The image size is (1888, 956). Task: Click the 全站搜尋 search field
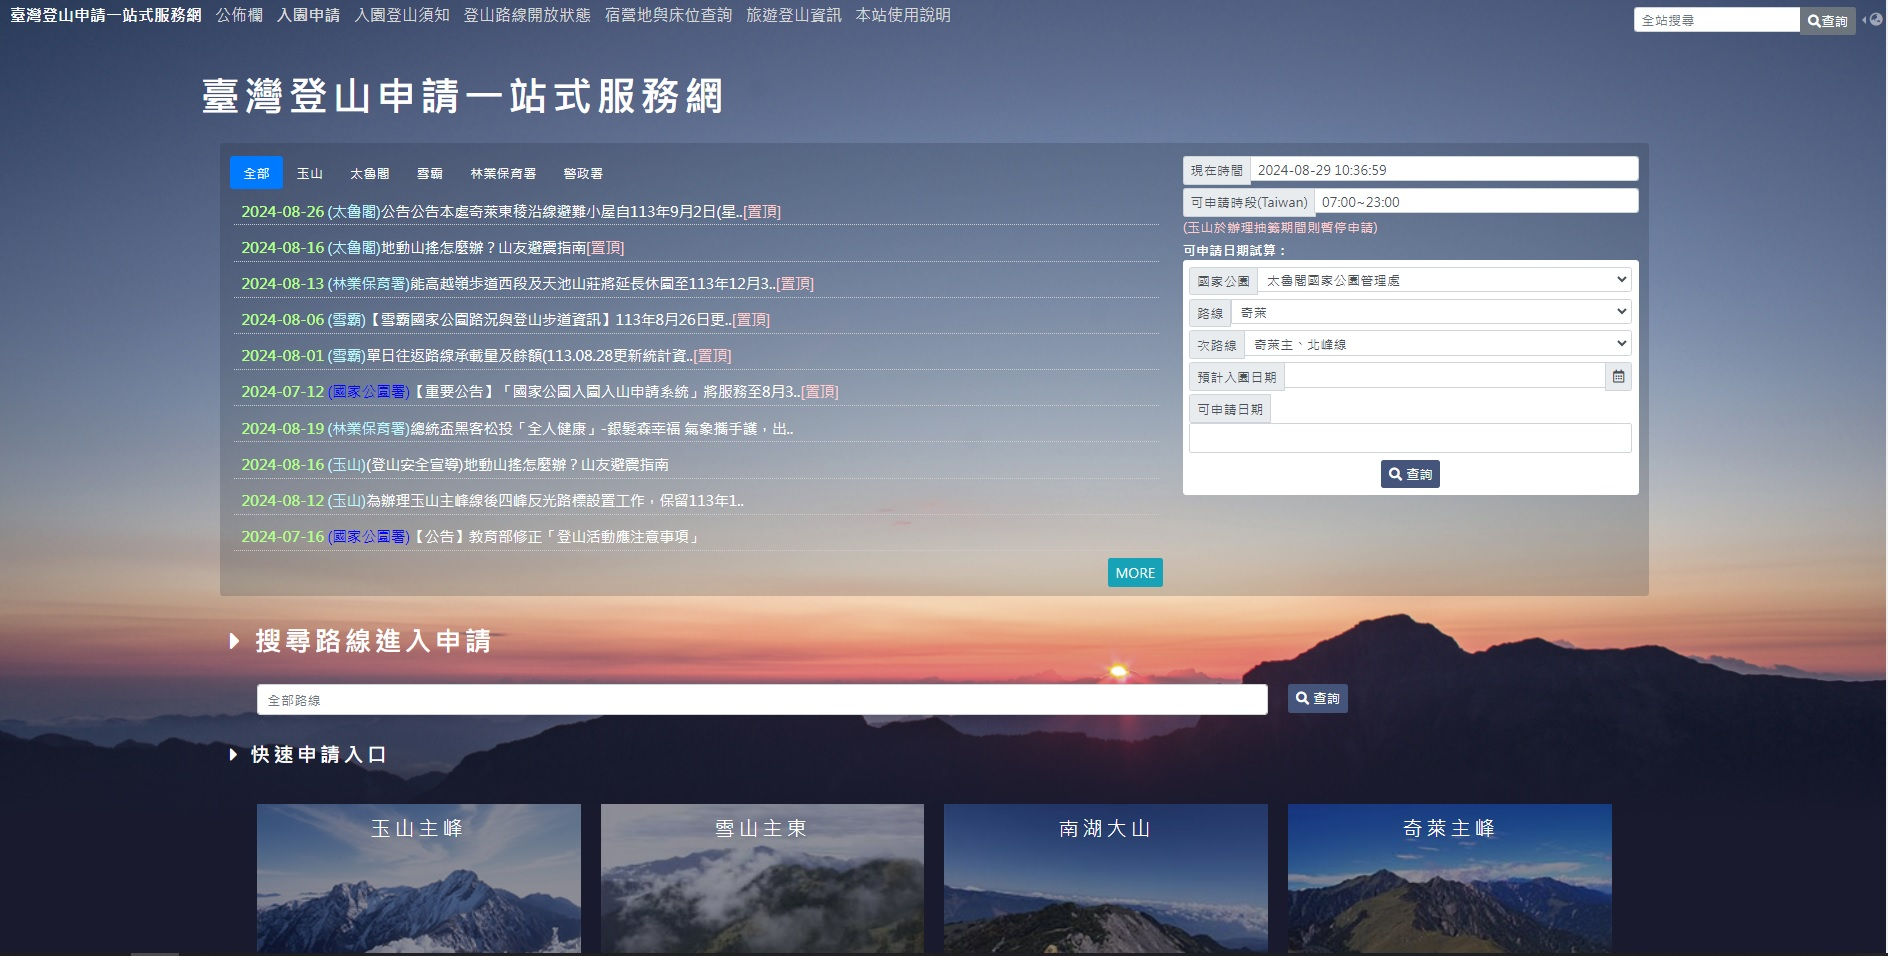pos(1716,20)
